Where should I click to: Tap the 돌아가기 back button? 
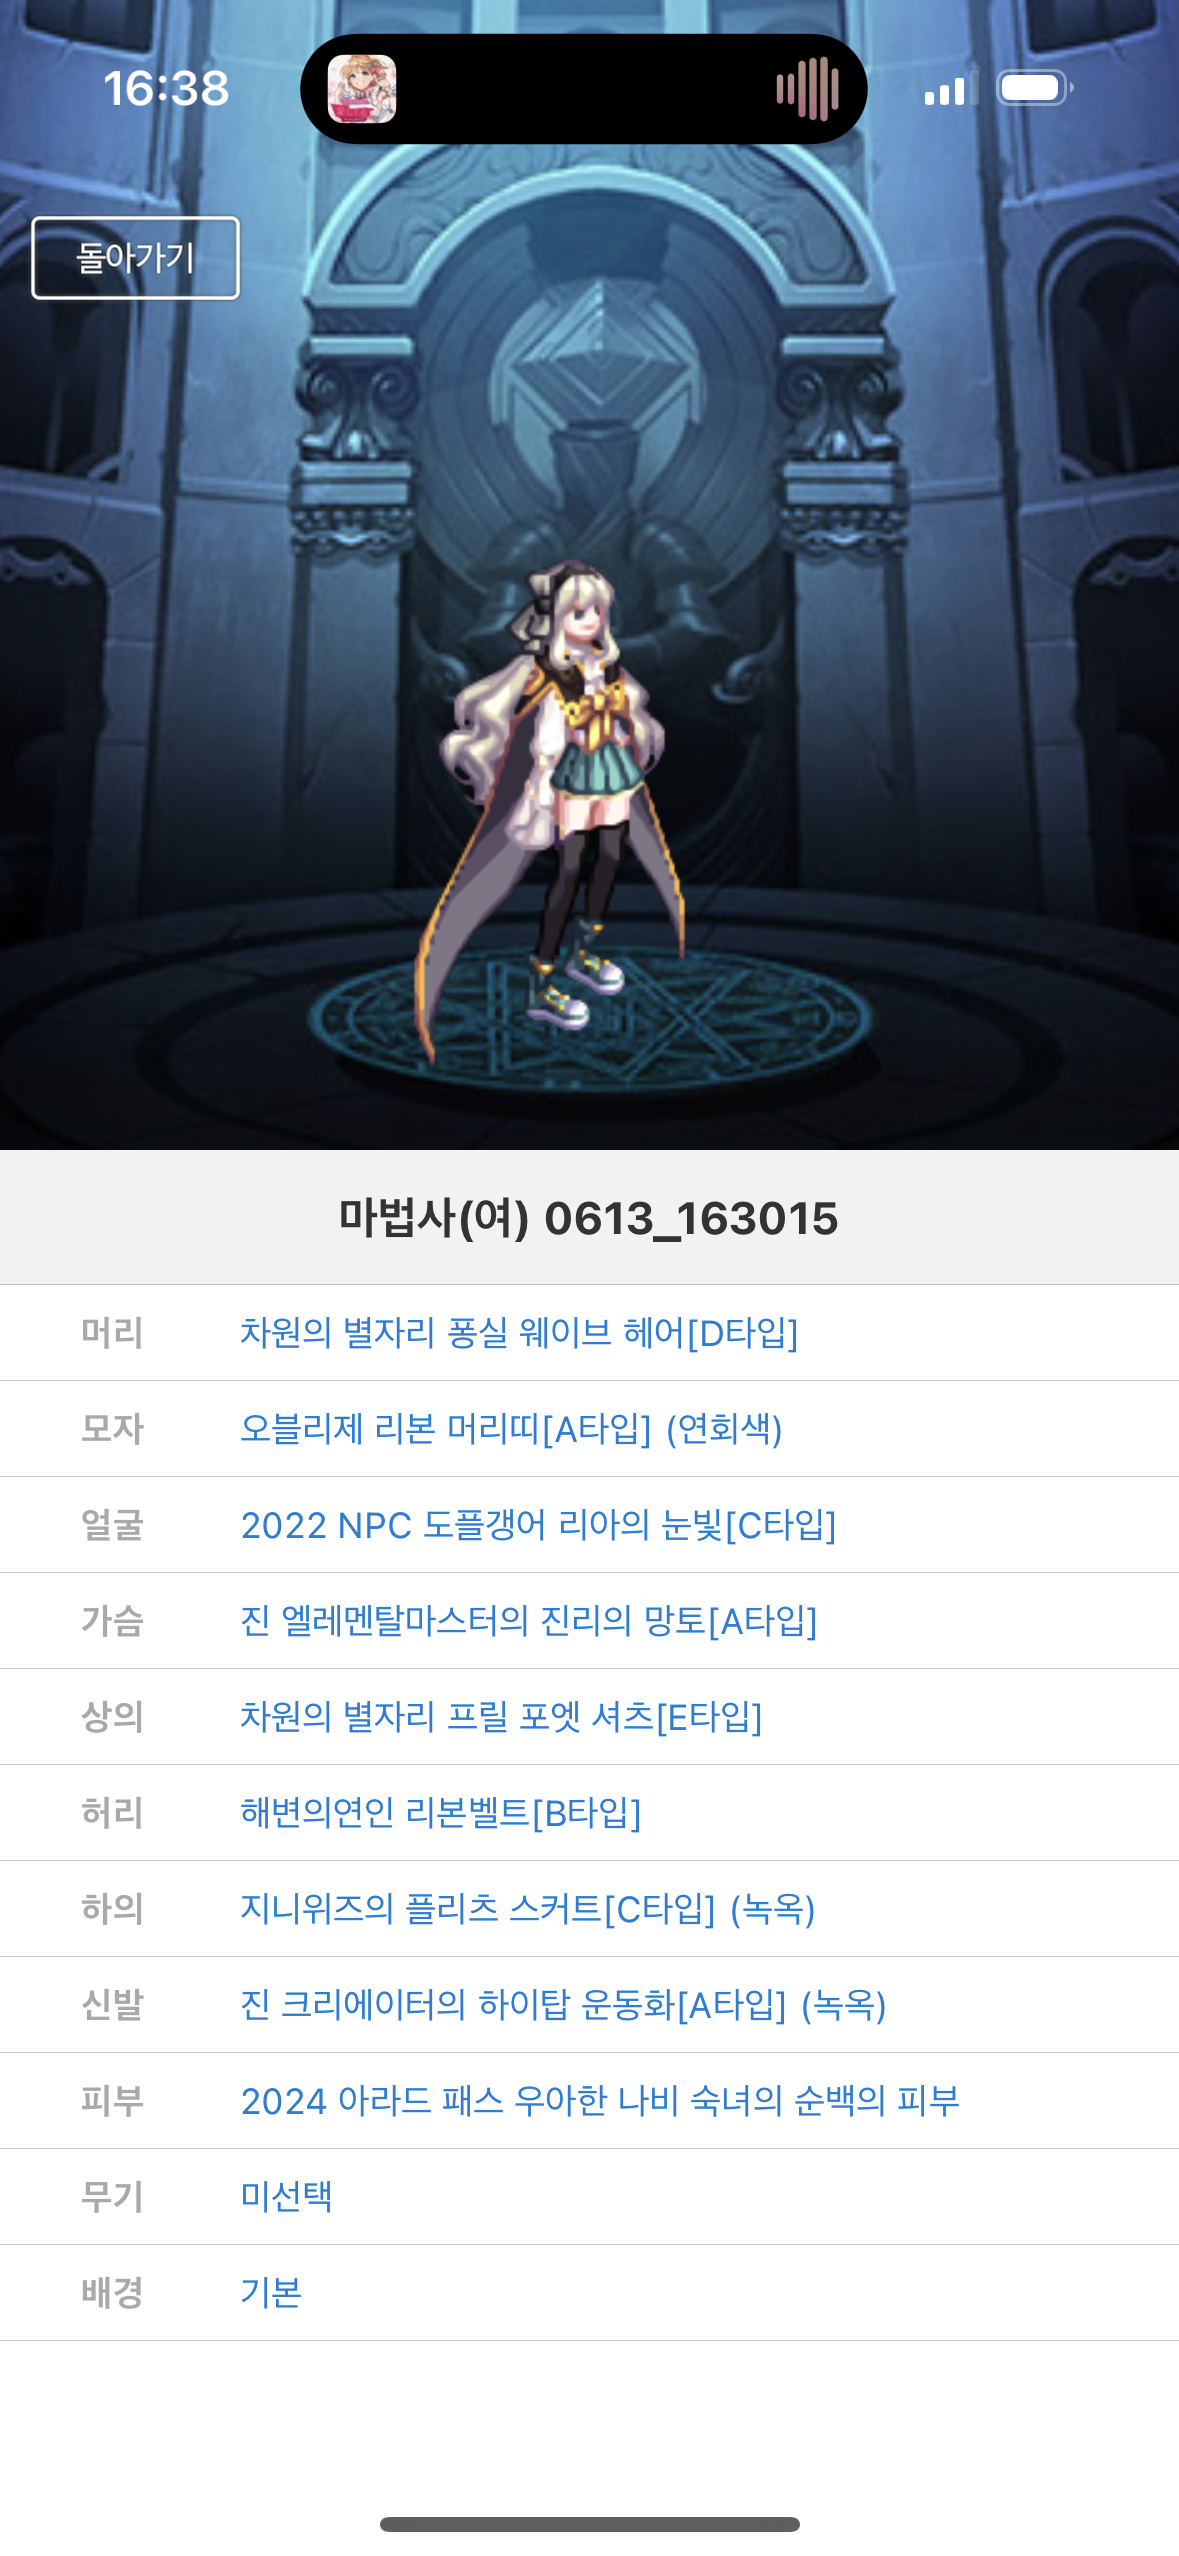point(135,258)
